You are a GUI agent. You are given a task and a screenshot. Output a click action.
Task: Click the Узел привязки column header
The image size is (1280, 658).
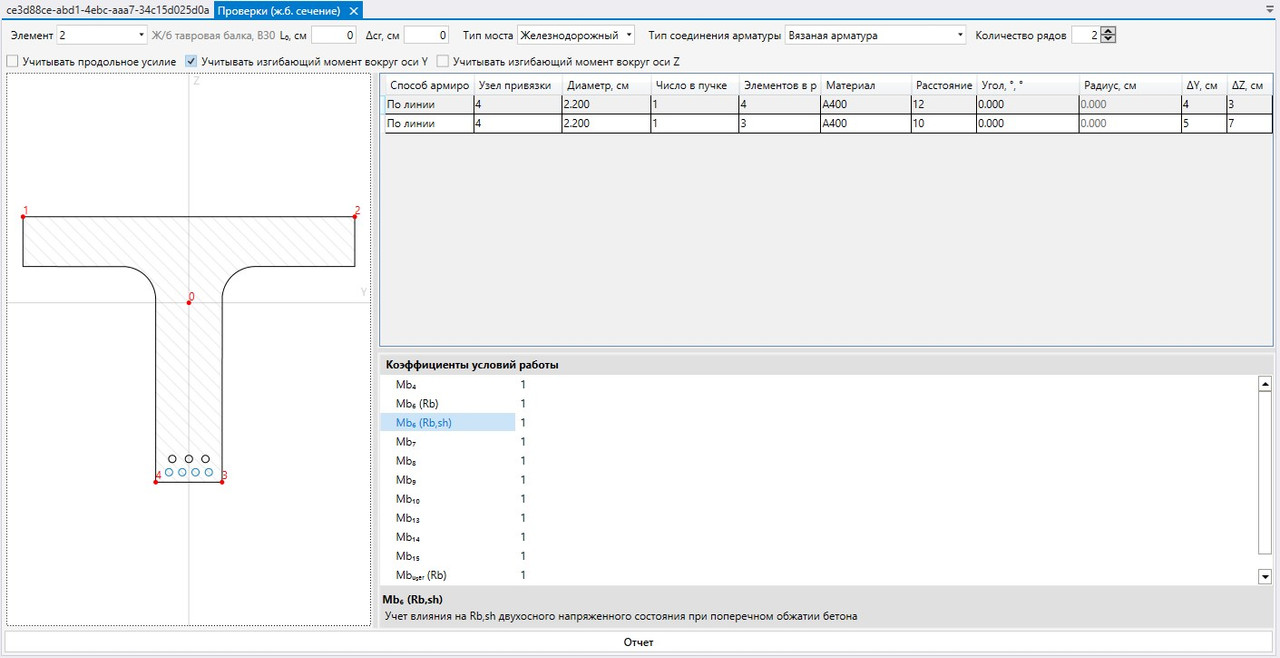pyautogui.click(x=517, y=85)
